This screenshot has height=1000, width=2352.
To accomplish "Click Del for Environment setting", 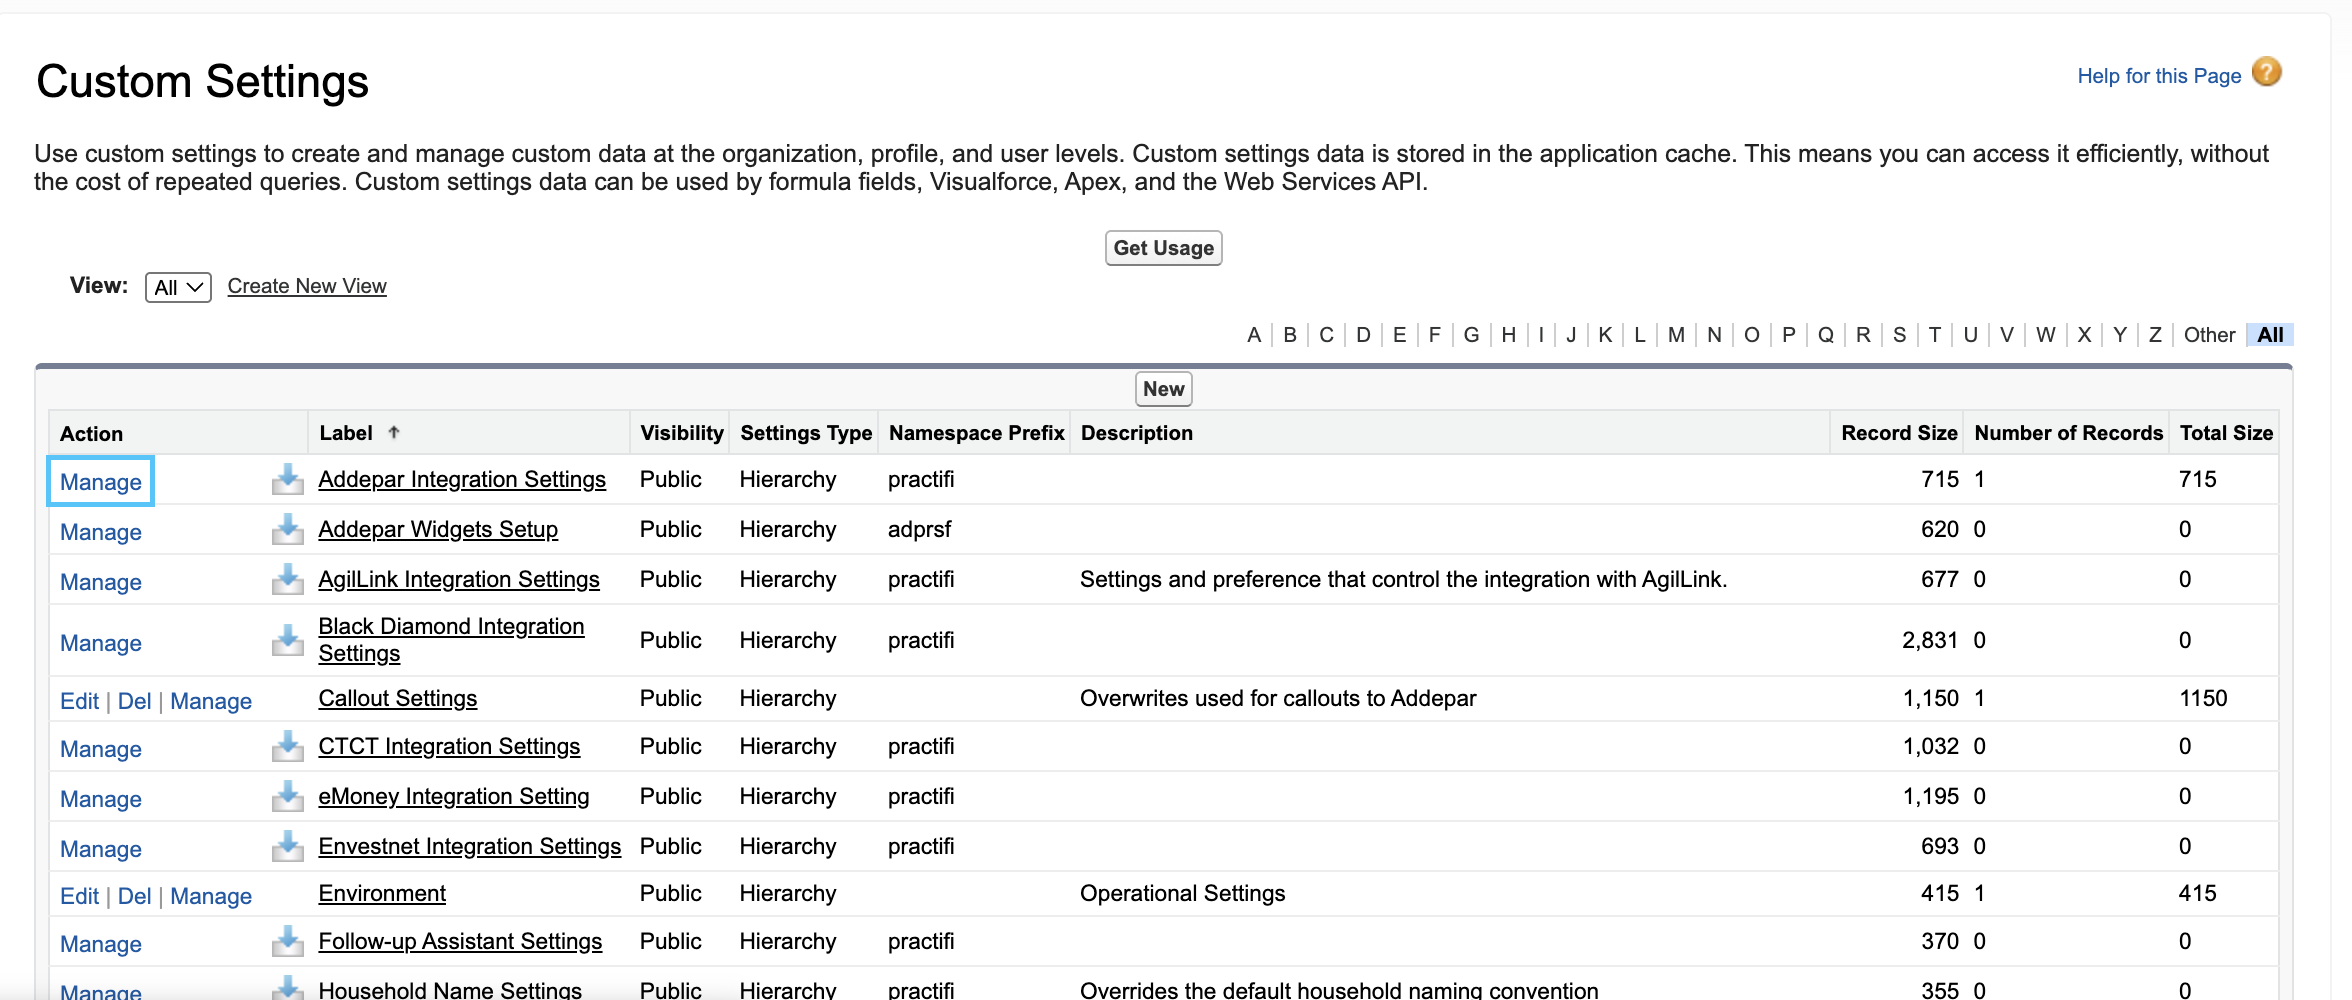I will (x=134, y=896).
